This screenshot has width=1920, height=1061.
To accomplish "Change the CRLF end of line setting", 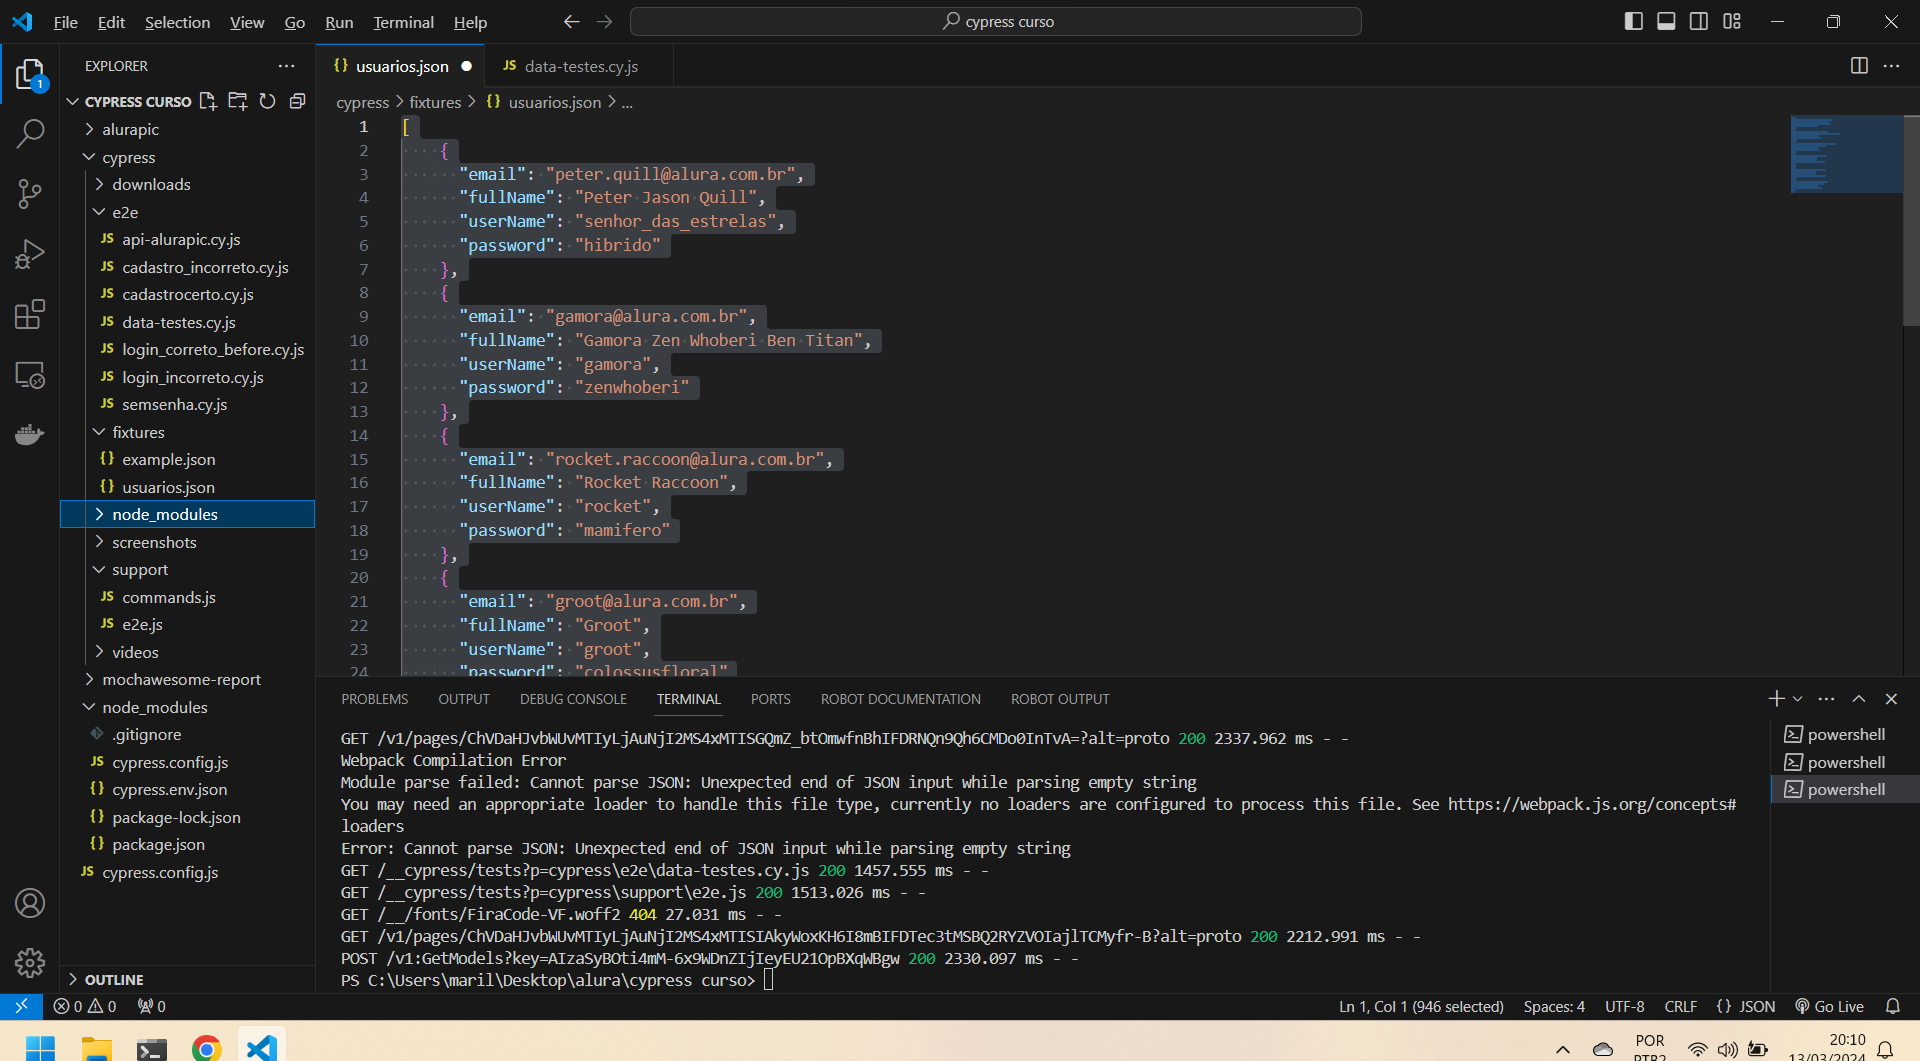I will coord(1680,1007).
